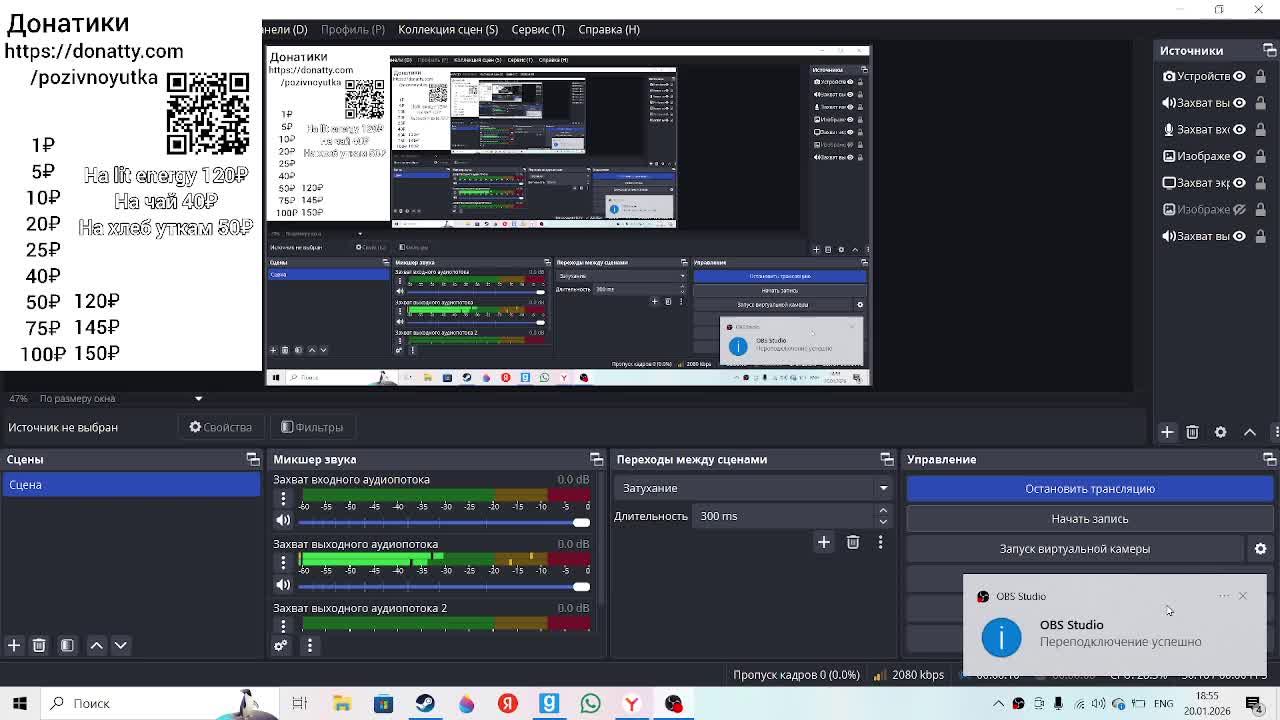Dismiss the OBS Studio notification

1243,596
